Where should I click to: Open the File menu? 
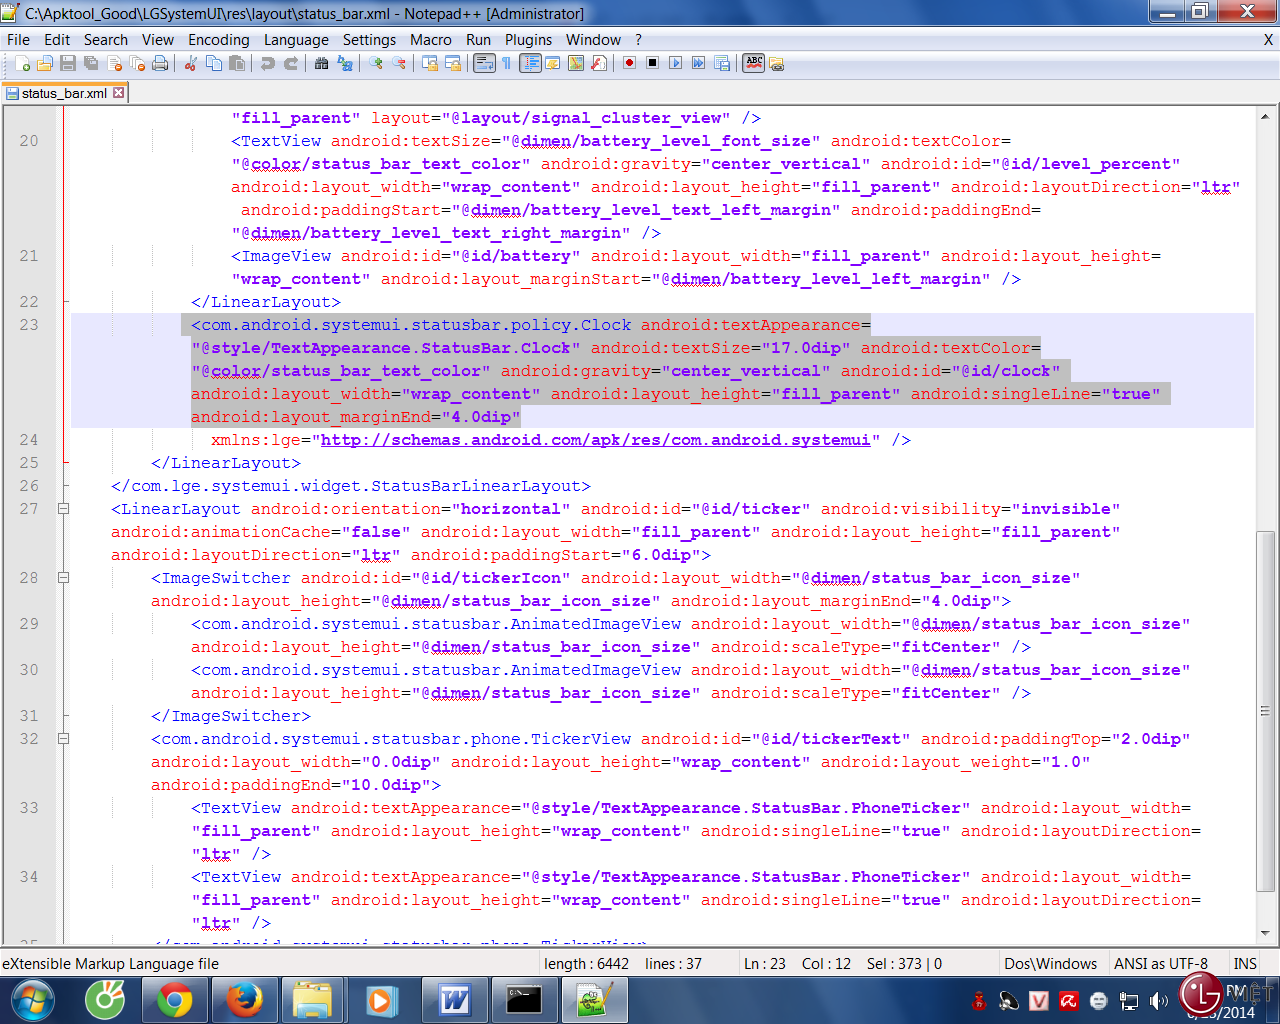(18, 40)
